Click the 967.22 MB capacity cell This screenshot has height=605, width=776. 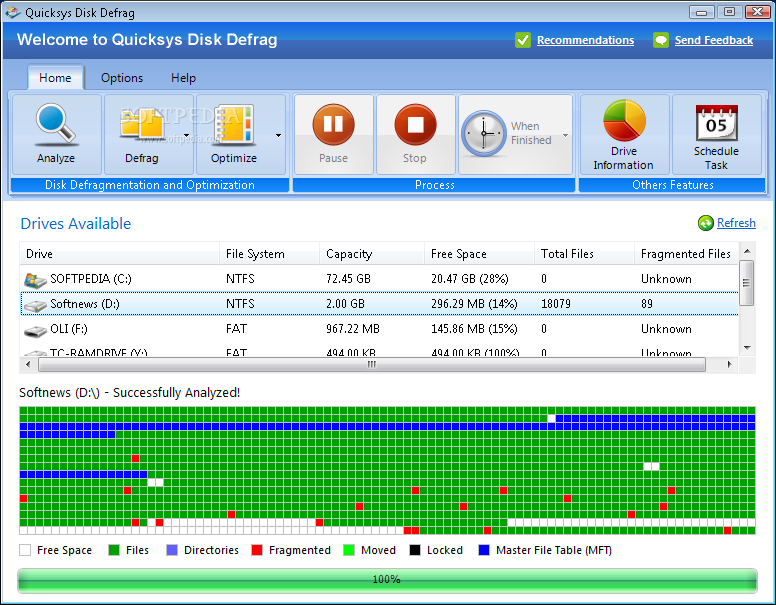pyautogui.click(x=353, y=329)
